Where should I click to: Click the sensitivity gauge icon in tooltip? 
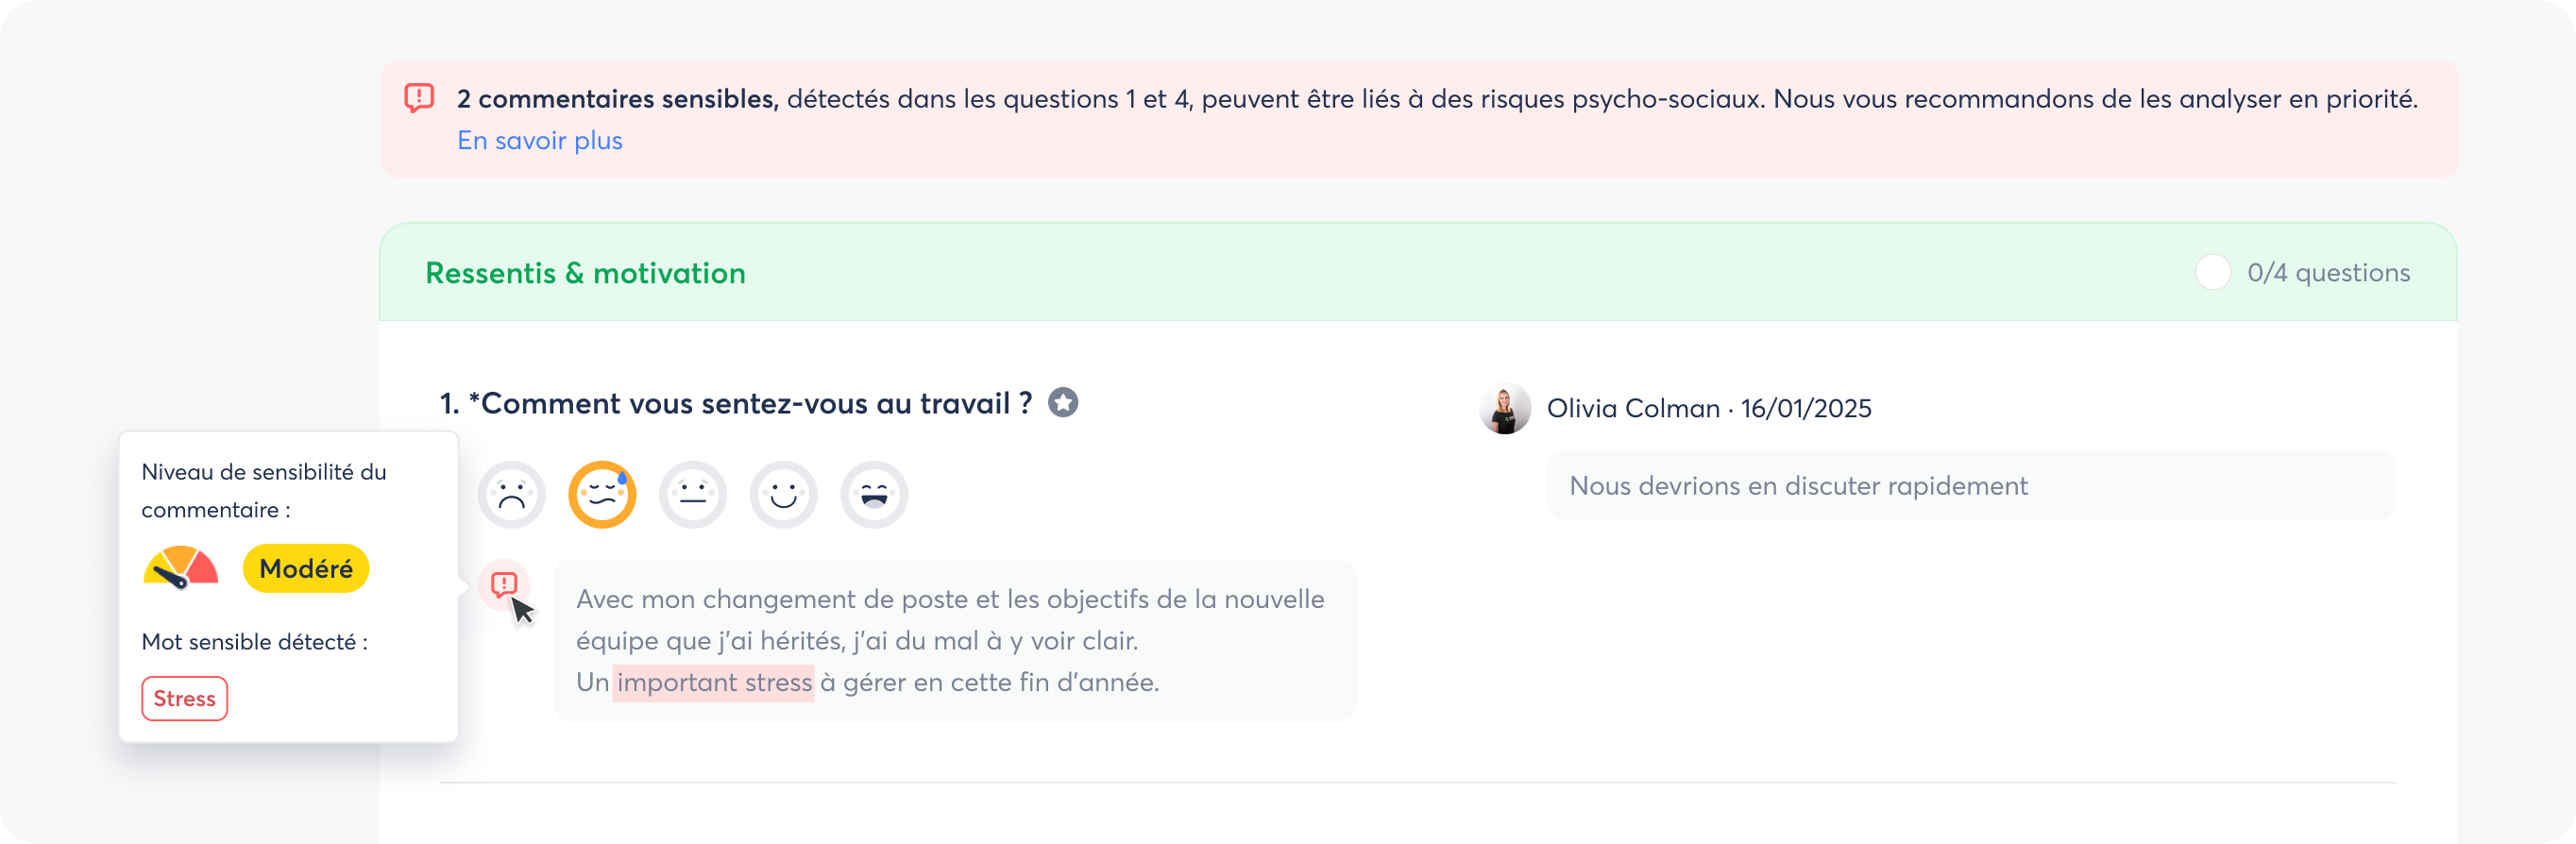click(181, 568)
